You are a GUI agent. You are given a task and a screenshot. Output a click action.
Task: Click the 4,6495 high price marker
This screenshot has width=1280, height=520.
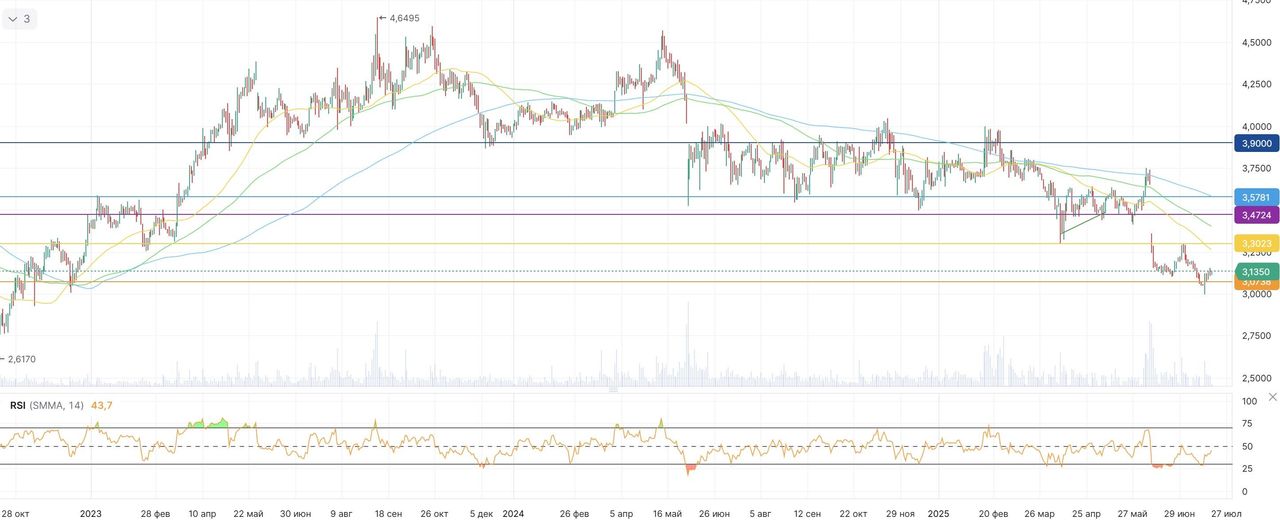click(x=403, y=18)
